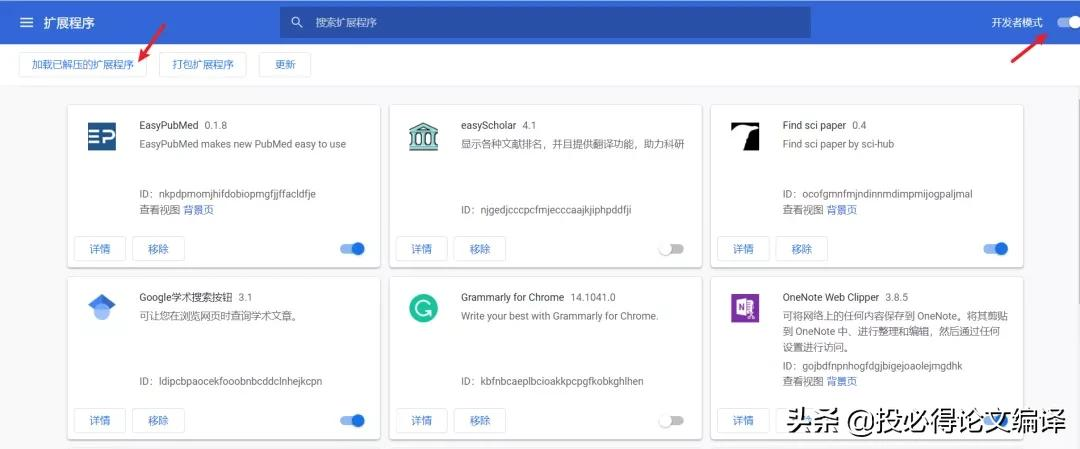Open 背景页 link for Find sci paper

(842, 210)
